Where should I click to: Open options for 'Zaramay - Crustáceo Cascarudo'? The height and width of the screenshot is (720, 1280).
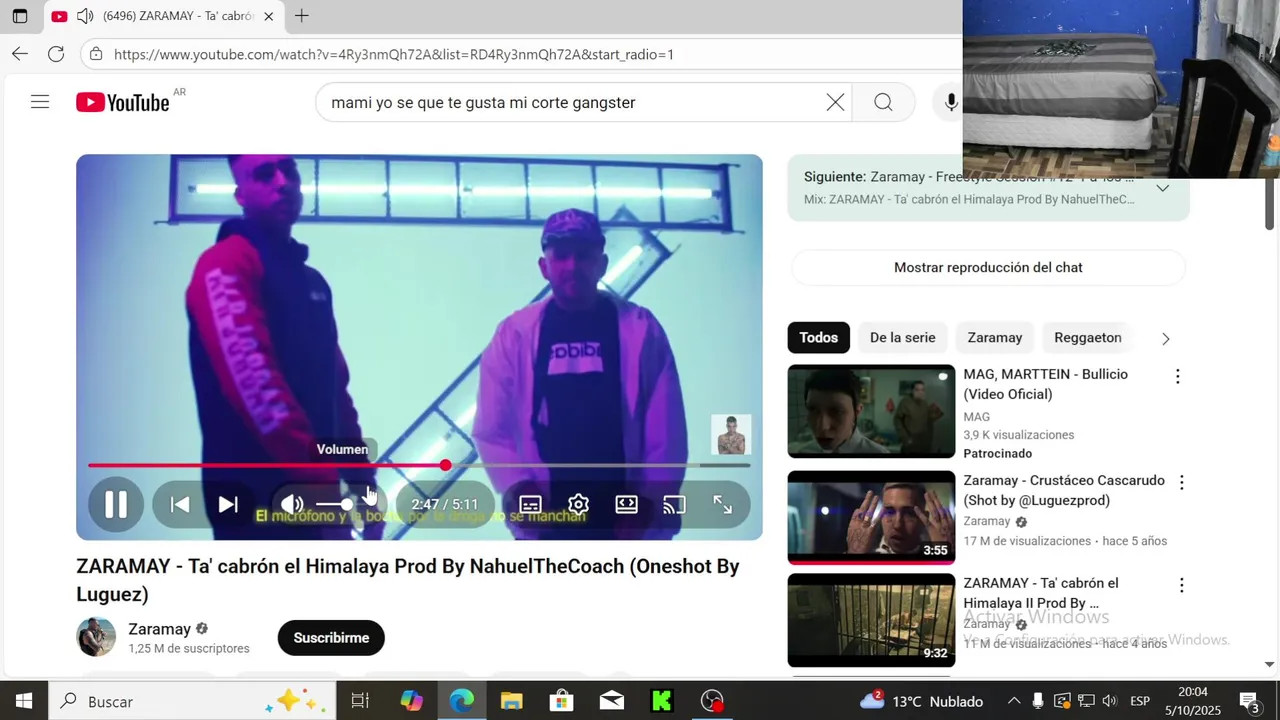pos(1181,483)
